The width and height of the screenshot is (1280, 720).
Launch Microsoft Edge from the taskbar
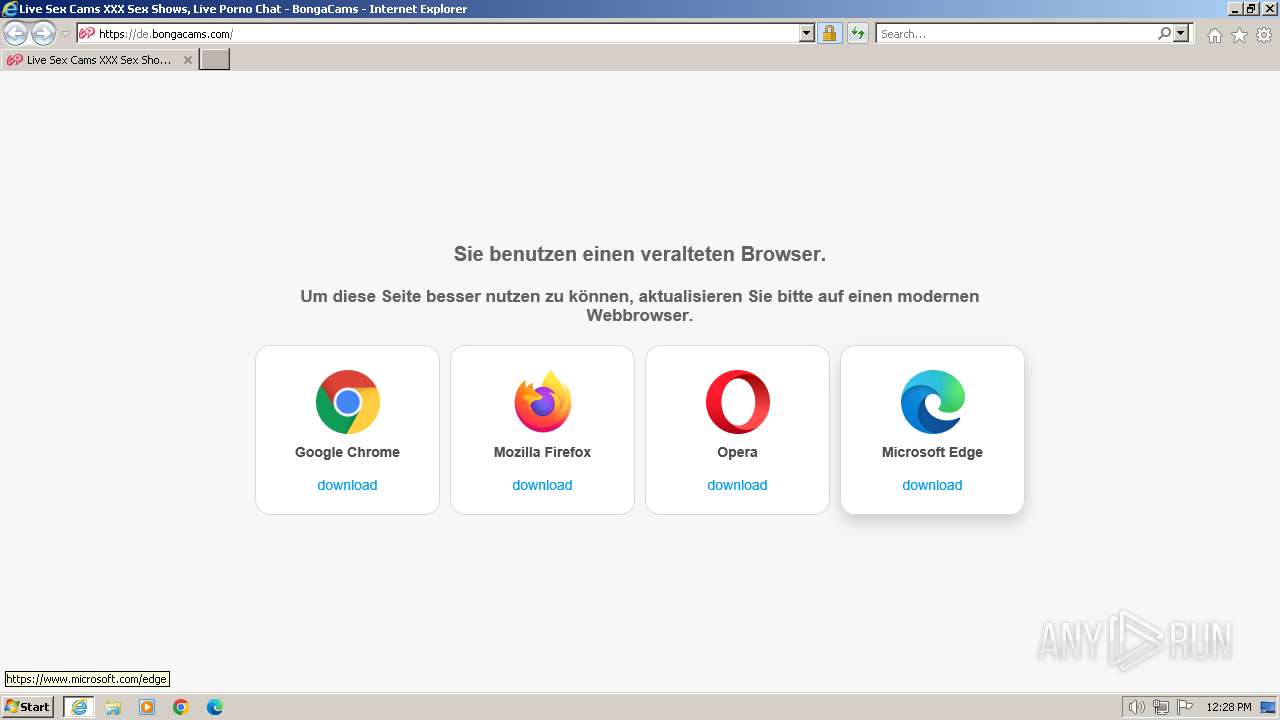(215, 707)
